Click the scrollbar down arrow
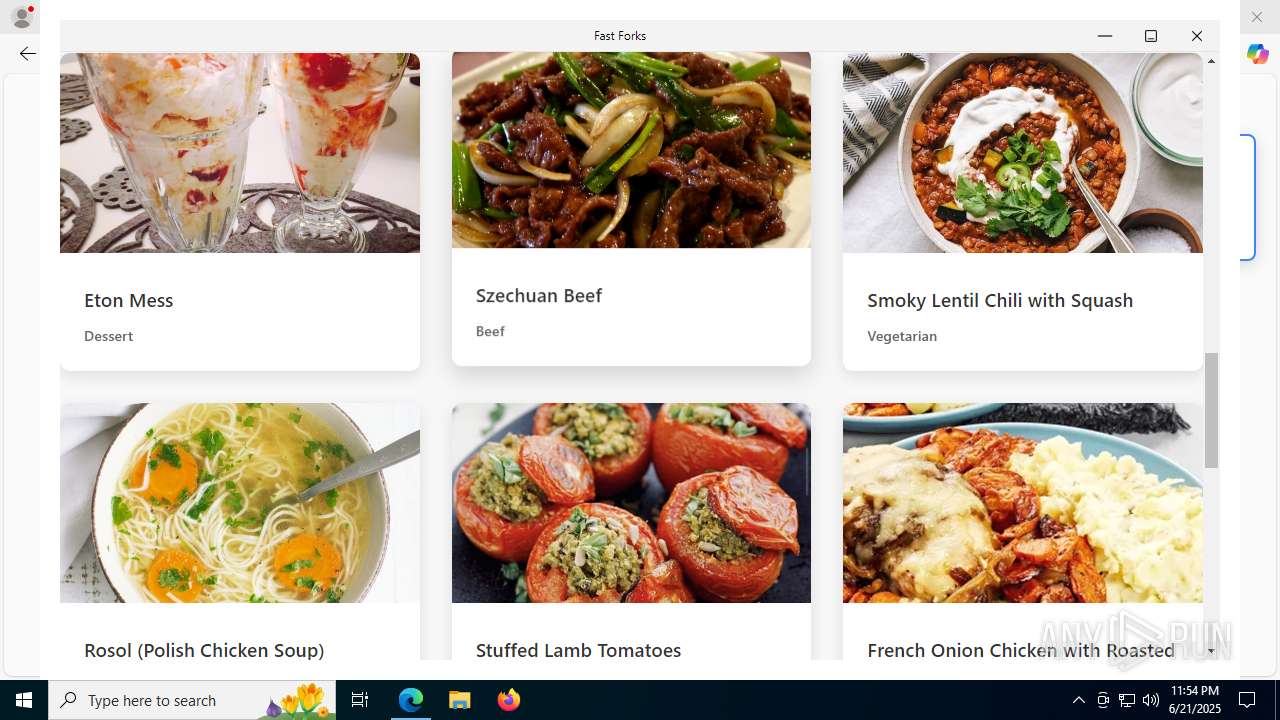This screenshot has height=720, width=1280. pos(1211,651)
